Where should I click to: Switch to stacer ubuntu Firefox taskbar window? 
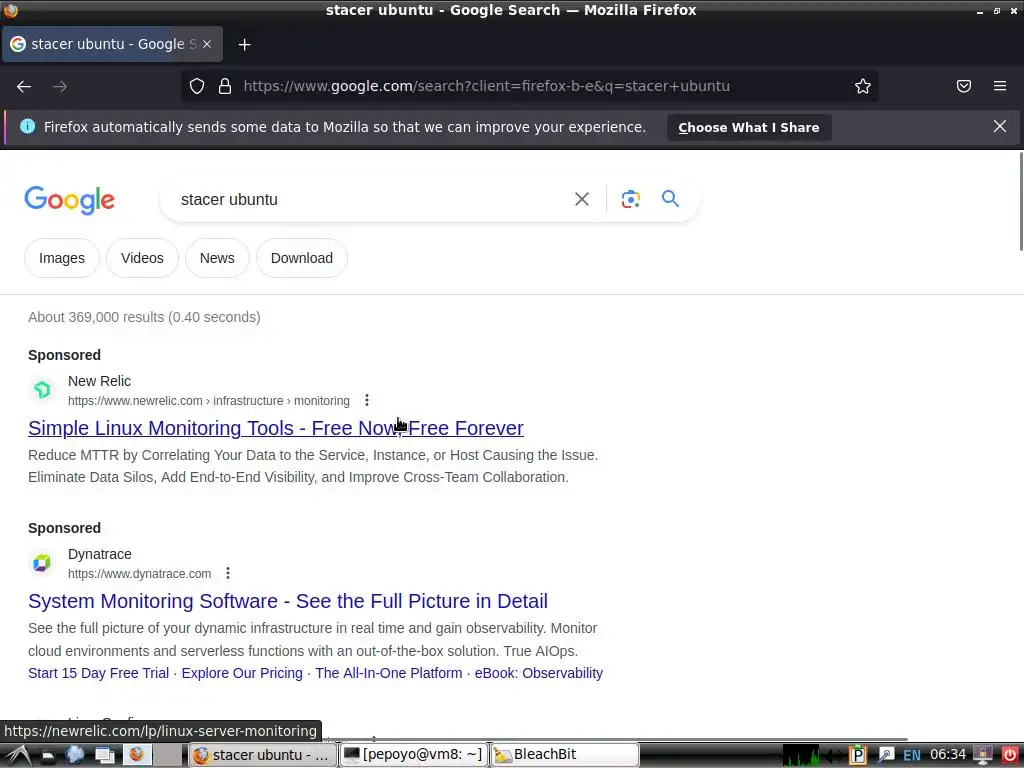(x=263, y=755)
